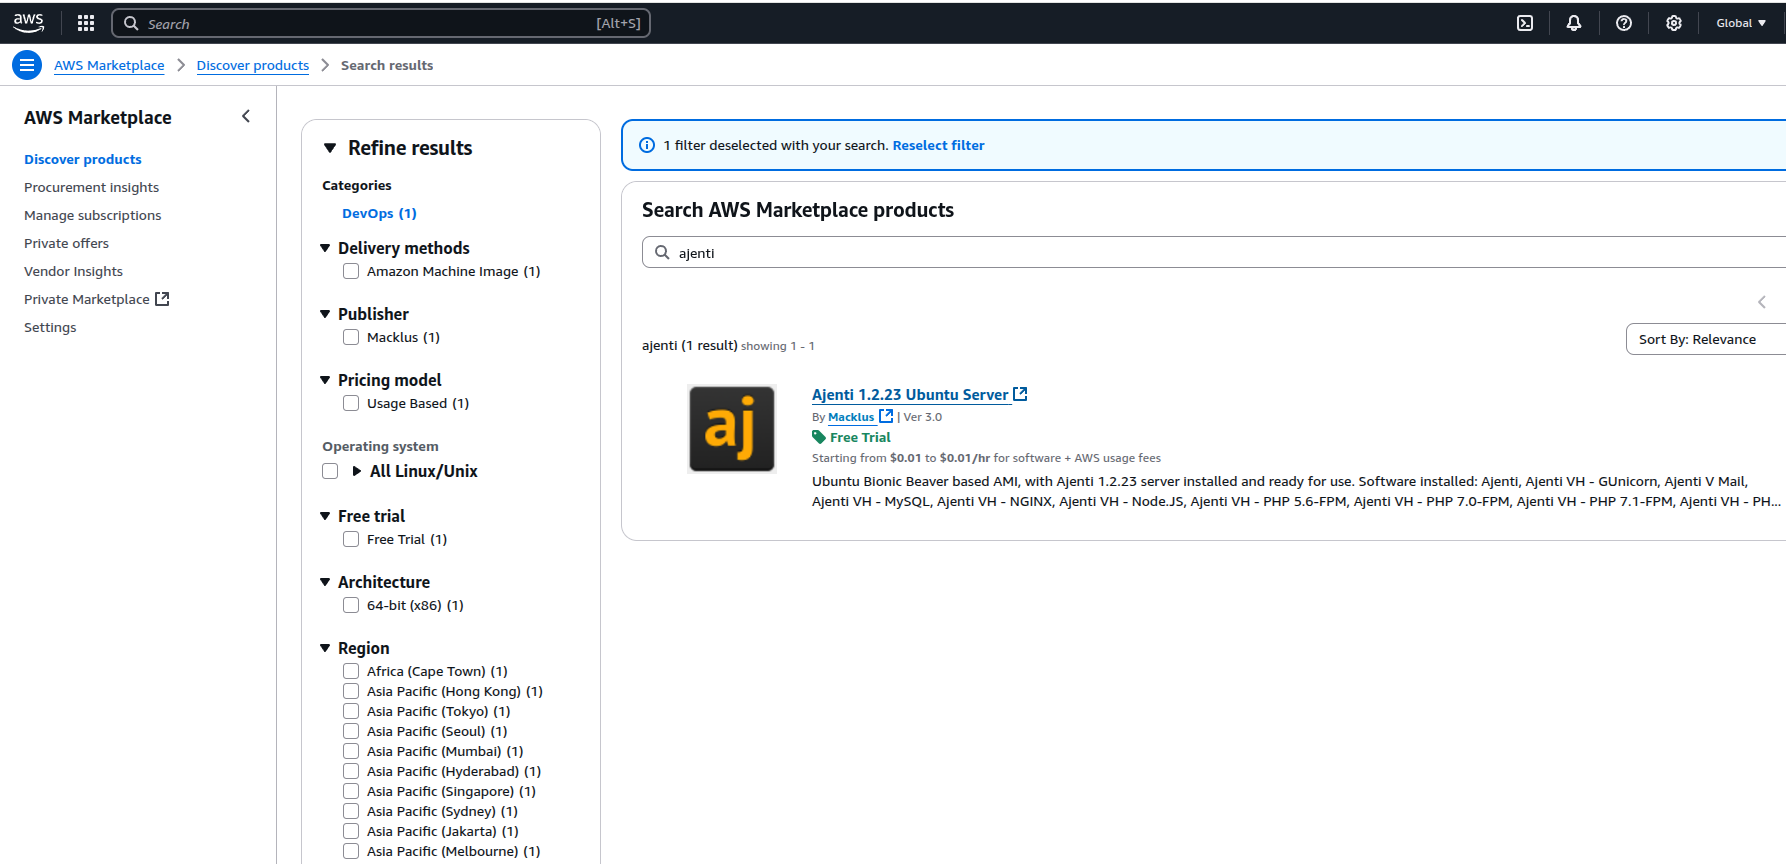Collapse the Delivery methods section
1786x864 pixels.
(325, 248)
